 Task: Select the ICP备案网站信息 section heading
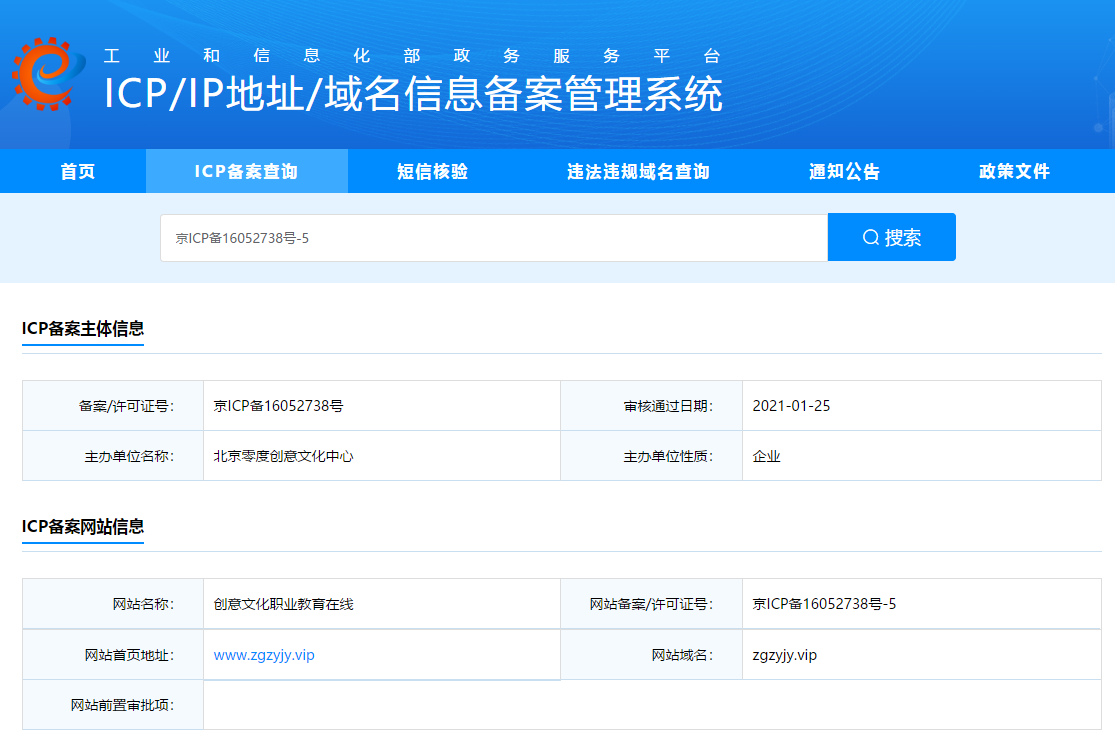pos(82,526)
